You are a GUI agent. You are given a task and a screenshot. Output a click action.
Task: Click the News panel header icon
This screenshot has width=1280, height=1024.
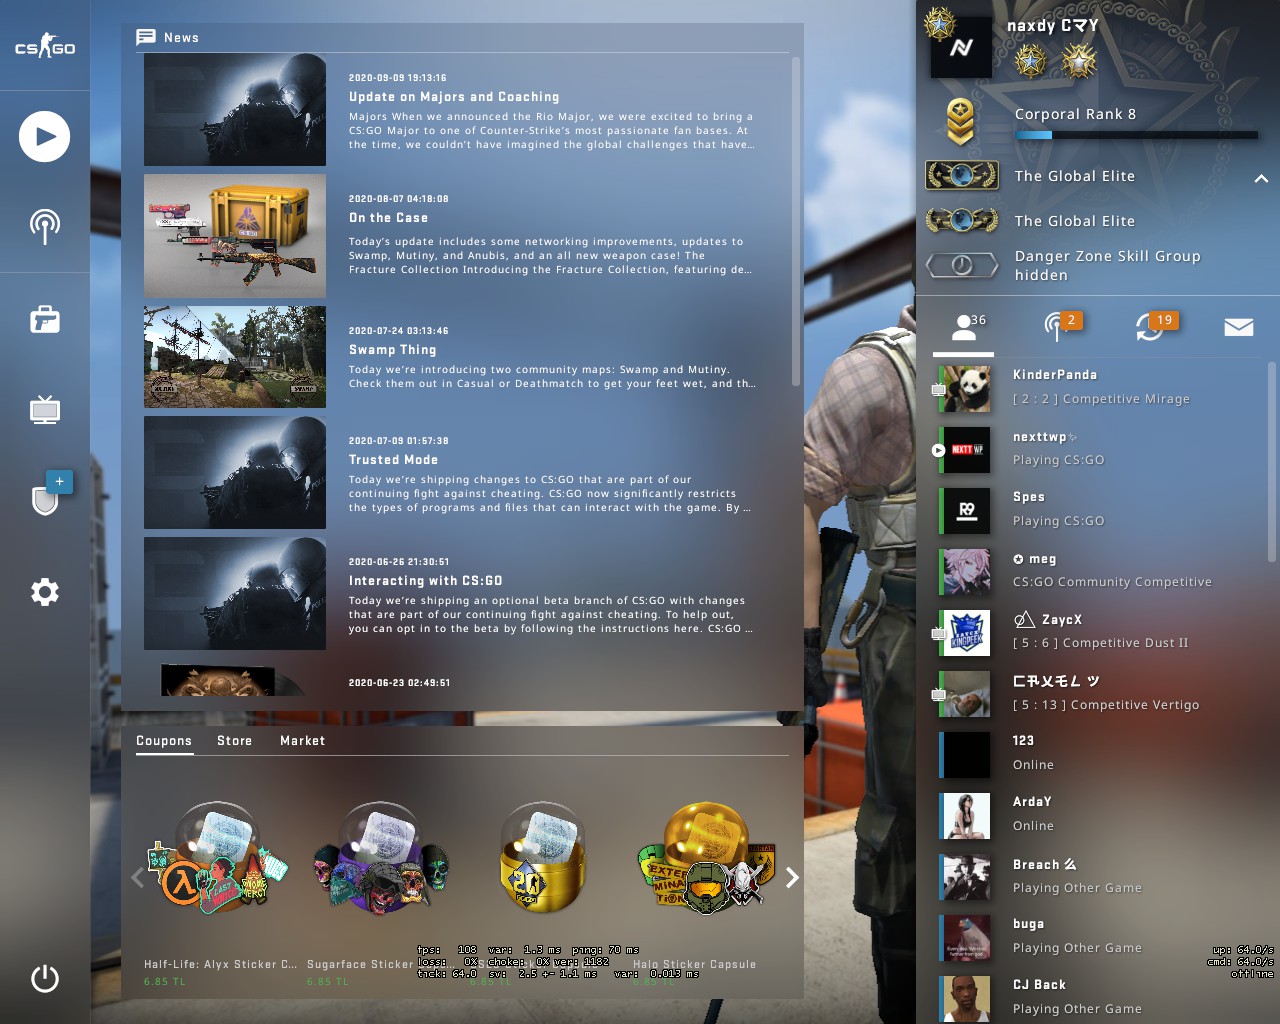pyautogui.click(x=146, y=37)
